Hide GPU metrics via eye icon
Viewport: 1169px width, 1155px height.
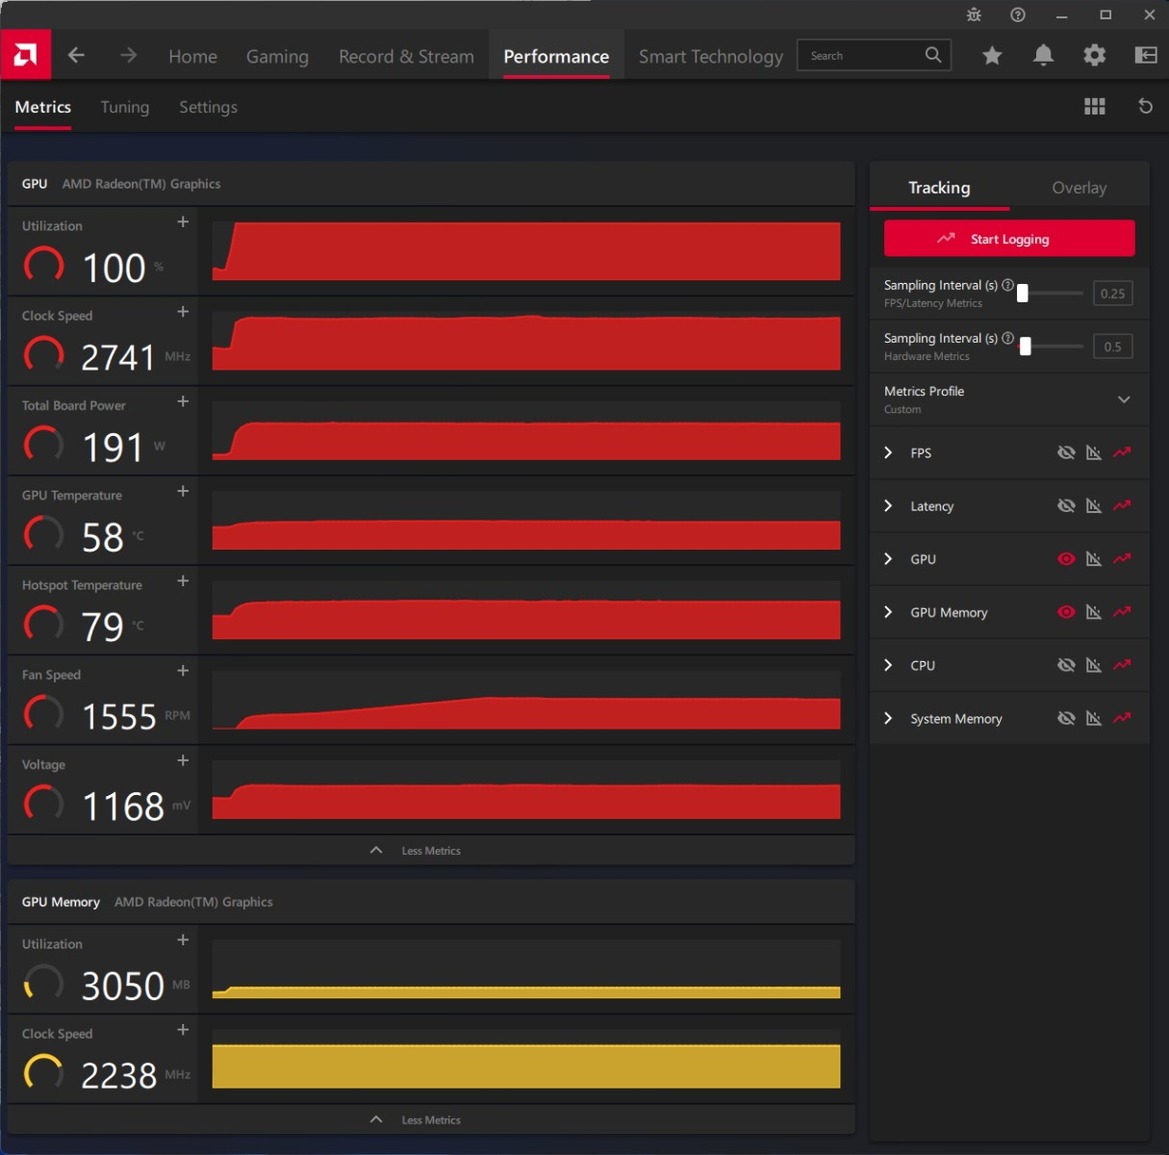[x=1066, y=558]
